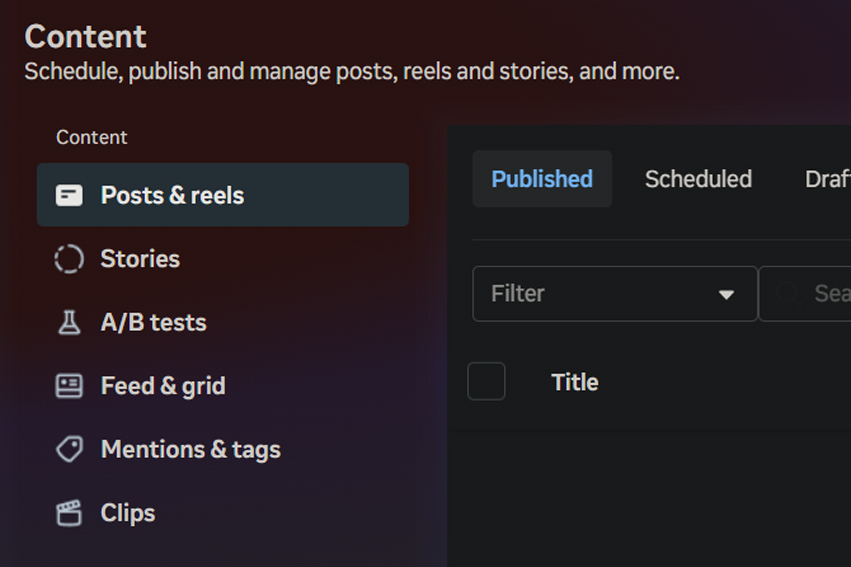This screenshot has height=567, width=851.
Task: Click the magnifier icon in search box
Action: (789, 293)
